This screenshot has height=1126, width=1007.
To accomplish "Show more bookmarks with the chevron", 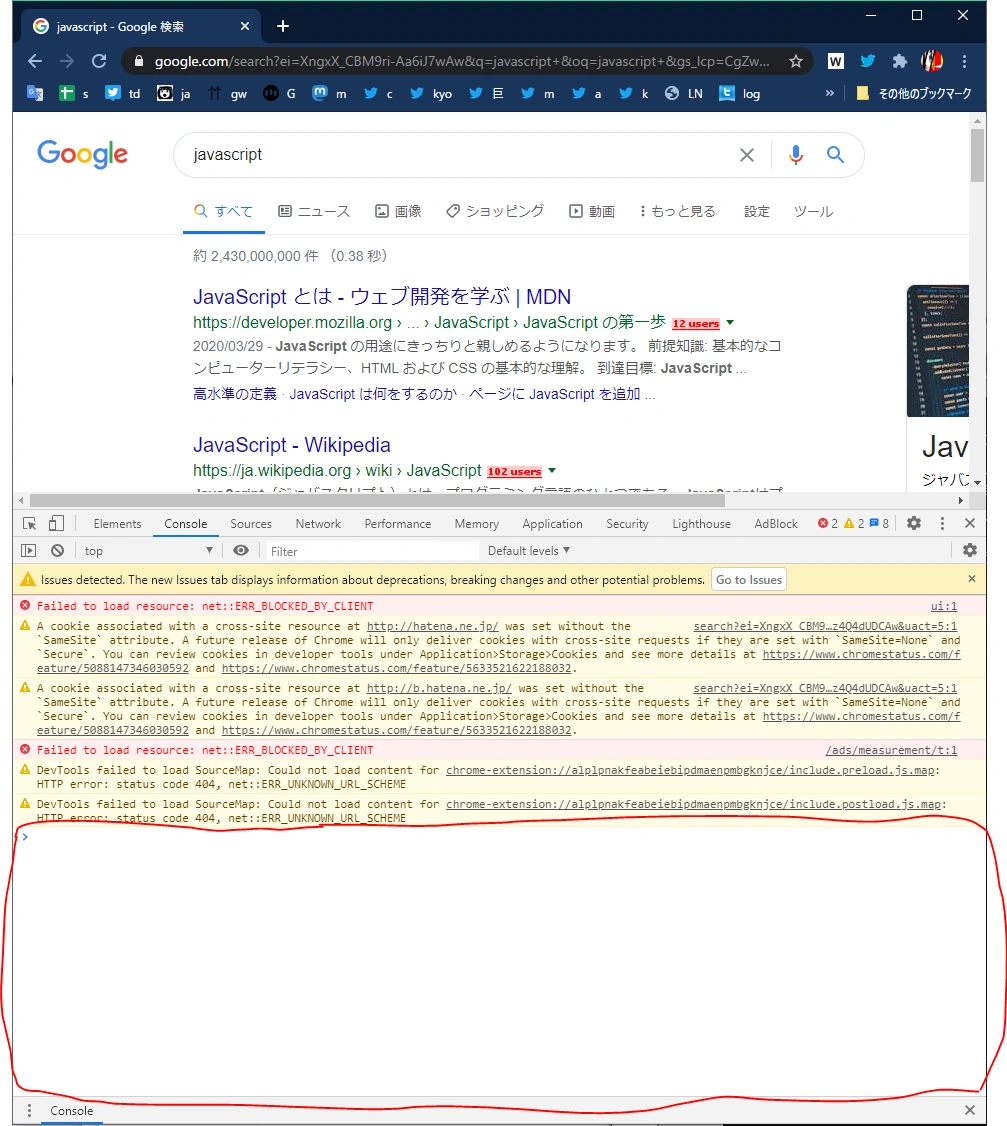I will coord(830,93).
